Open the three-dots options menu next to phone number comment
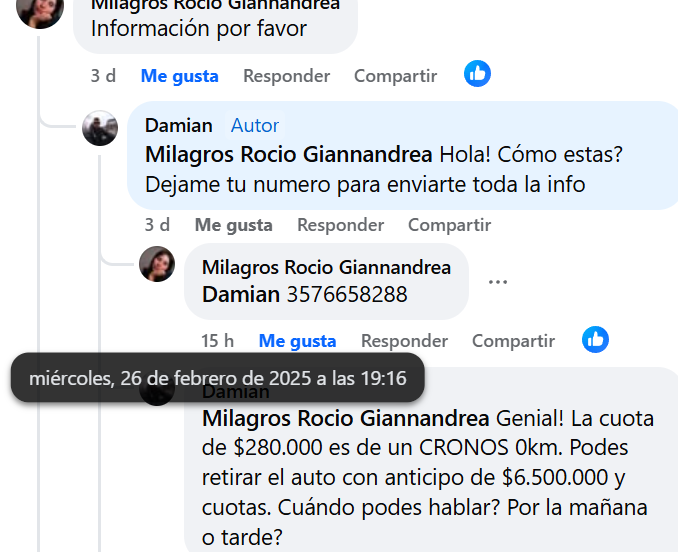The width and height of the screenshot is (678, 552). 498,282
